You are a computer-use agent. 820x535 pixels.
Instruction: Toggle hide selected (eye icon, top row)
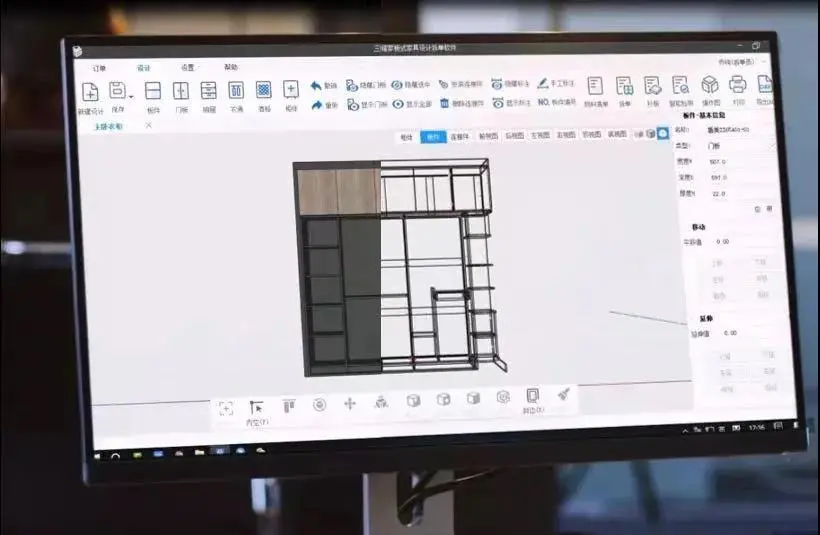[x=411, y=85]
